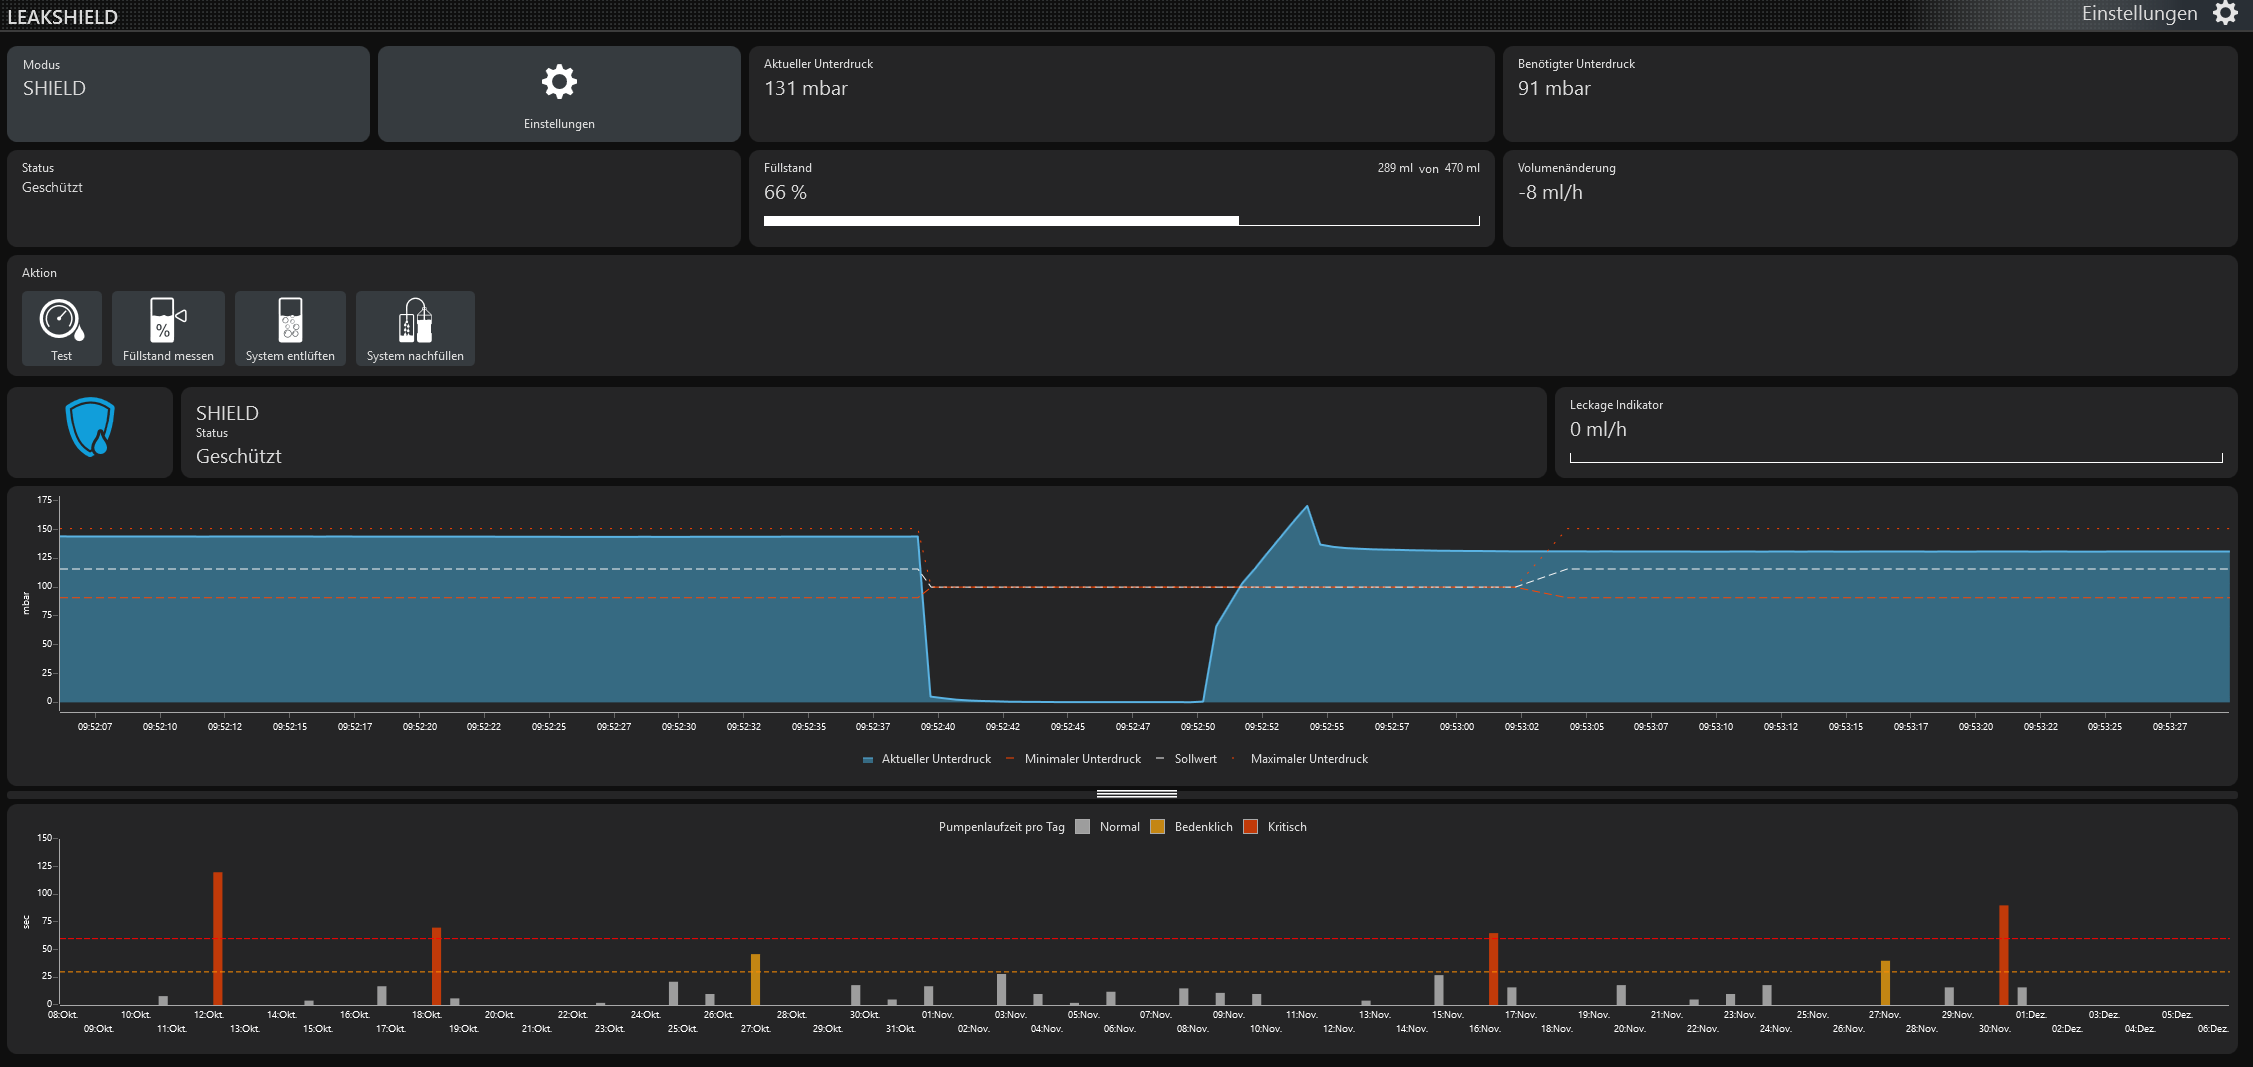Click the gear icon in Einstellungen tile
The width and height of the screenshot is (2253, 1067).
point(559,82)
